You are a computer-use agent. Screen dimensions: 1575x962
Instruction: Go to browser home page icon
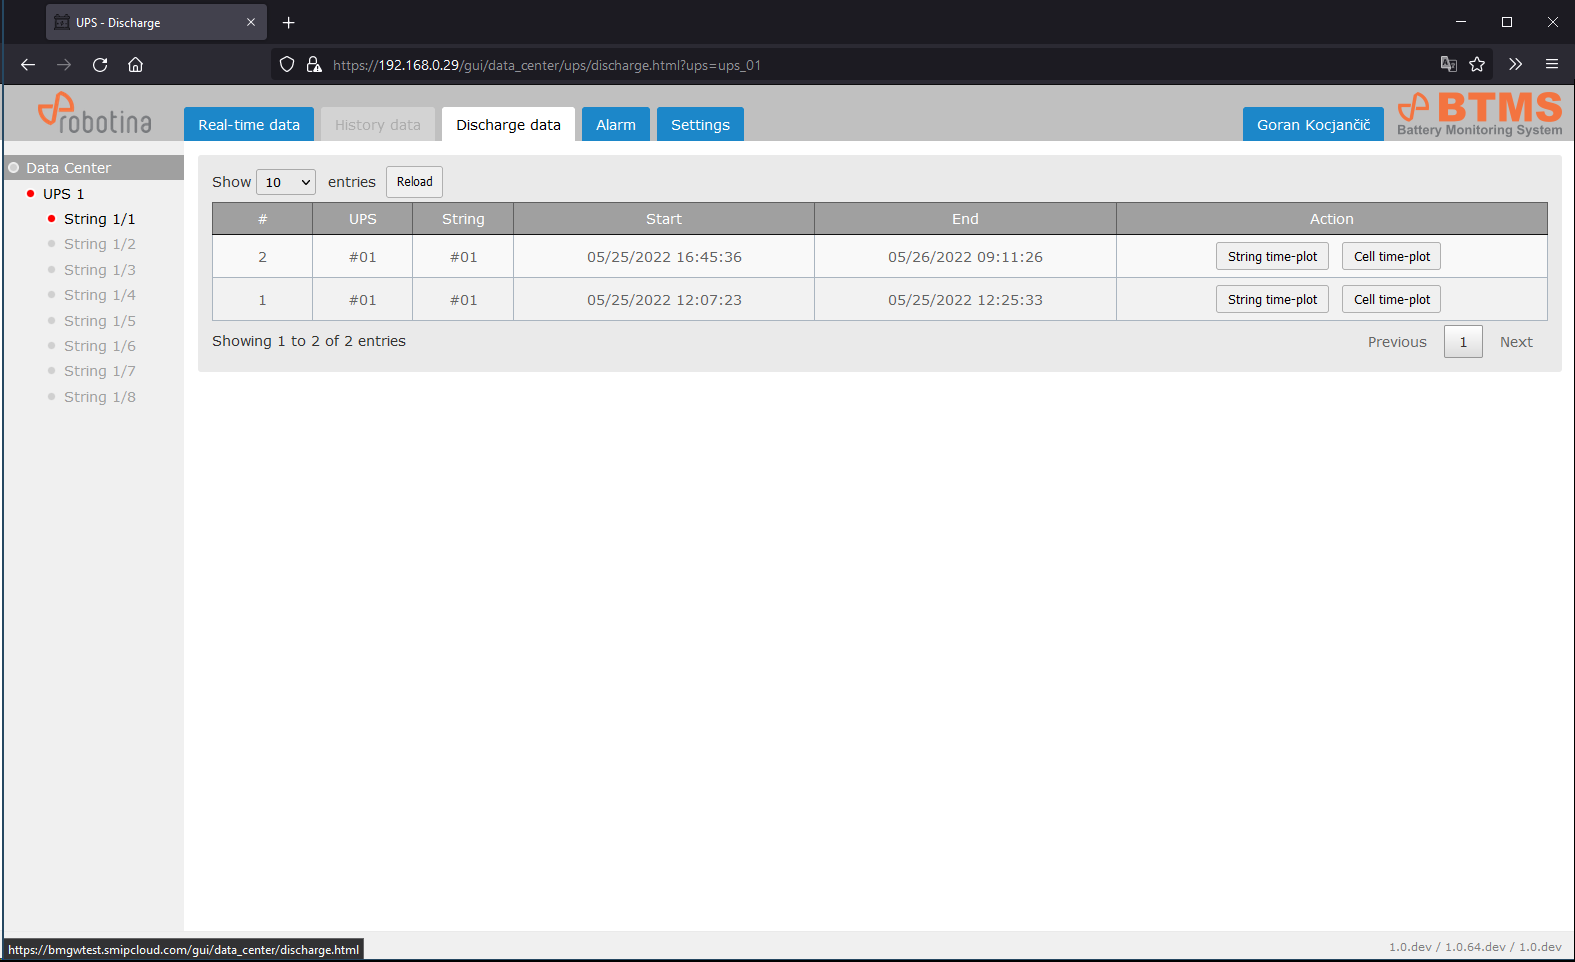136,65
